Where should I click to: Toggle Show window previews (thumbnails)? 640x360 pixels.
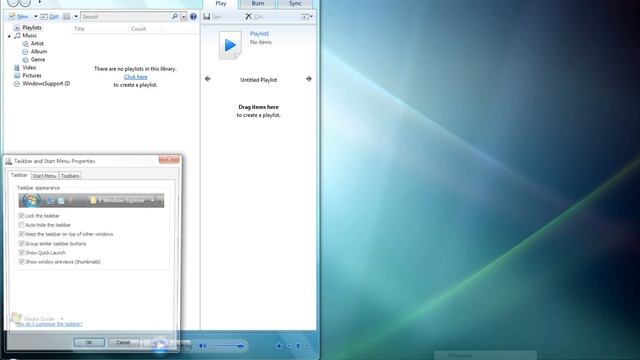(21, 262)
